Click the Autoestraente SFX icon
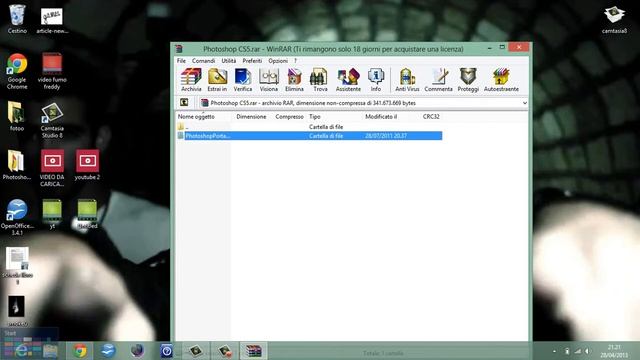This screenshot has width=640, height=360. pos(501,80)
